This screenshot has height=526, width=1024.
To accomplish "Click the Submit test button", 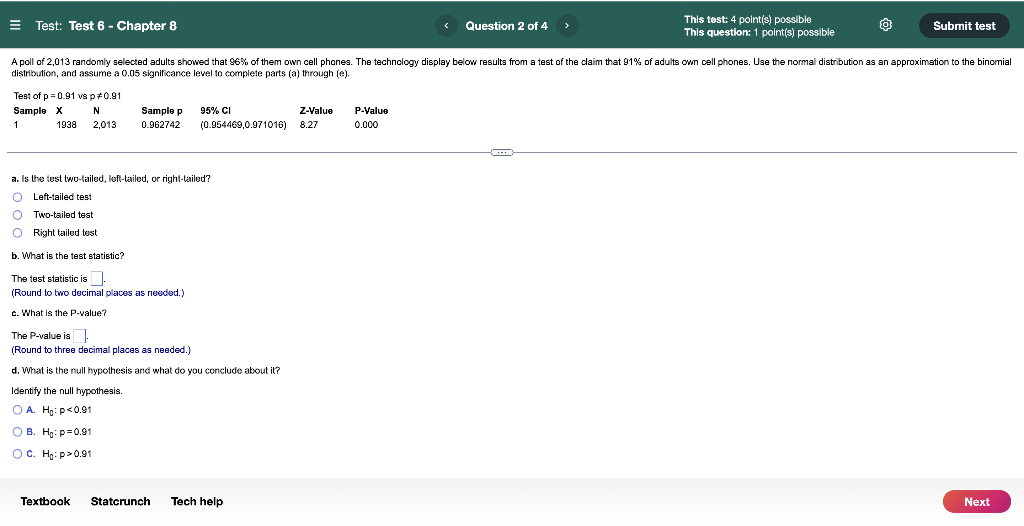I will pyautogui.click(x=964, y=25).
